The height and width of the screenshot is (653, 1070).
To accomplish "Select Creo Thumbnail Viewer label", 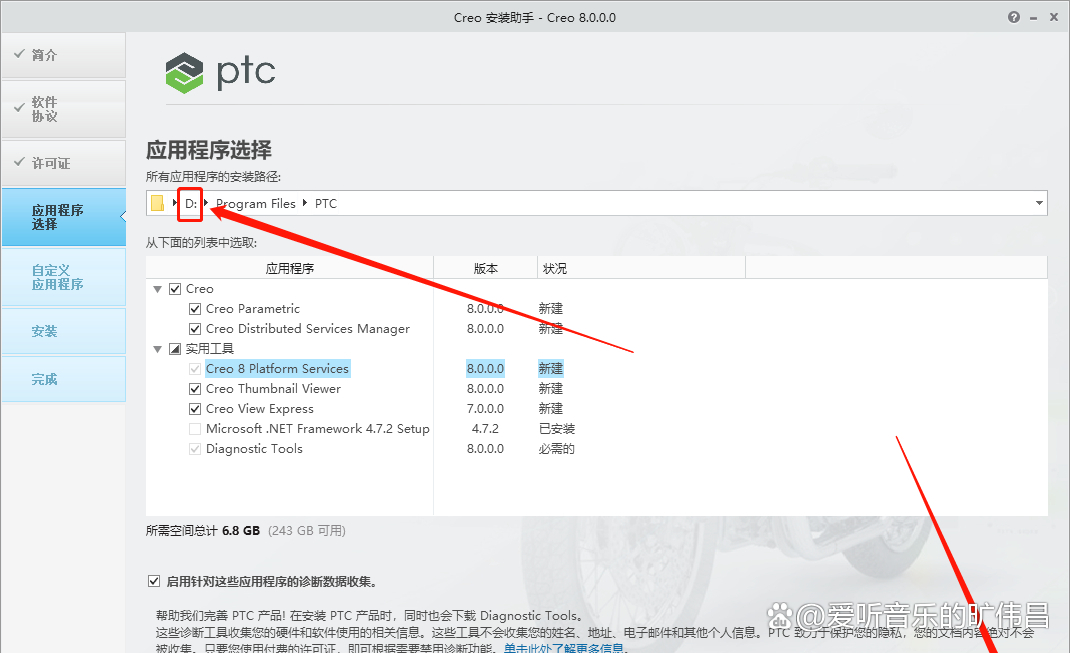I will (x=273, y=389).
